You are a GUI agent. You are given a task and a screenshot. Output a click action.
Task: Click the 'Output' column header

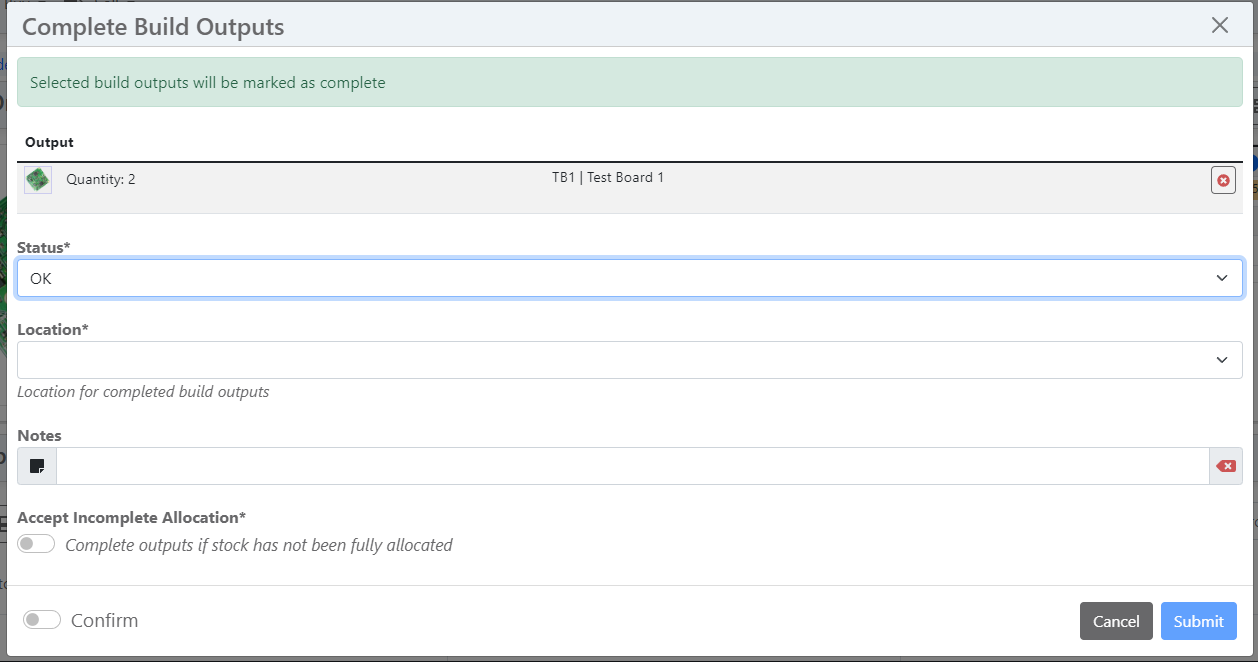(49, 142)
